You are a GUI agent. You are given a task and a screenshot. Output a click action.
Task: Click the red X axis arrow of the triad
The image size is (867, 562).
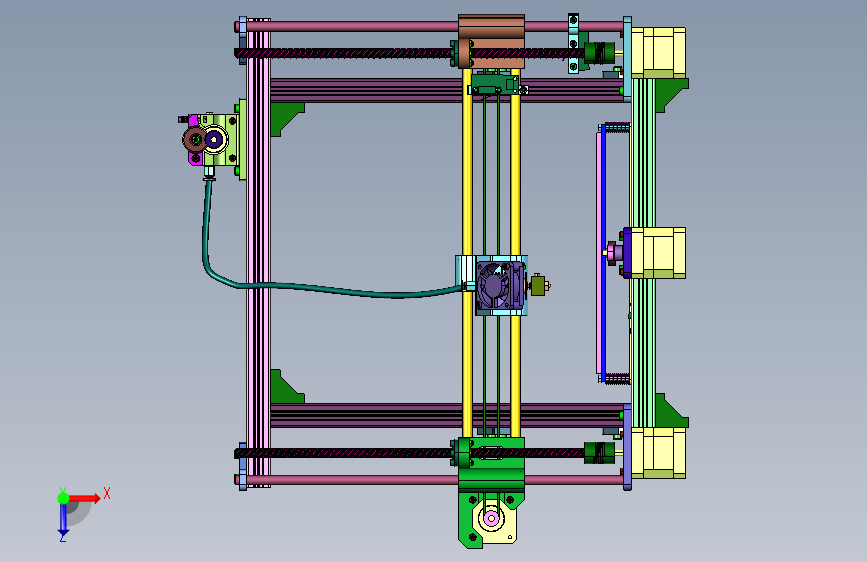(84, 498)
